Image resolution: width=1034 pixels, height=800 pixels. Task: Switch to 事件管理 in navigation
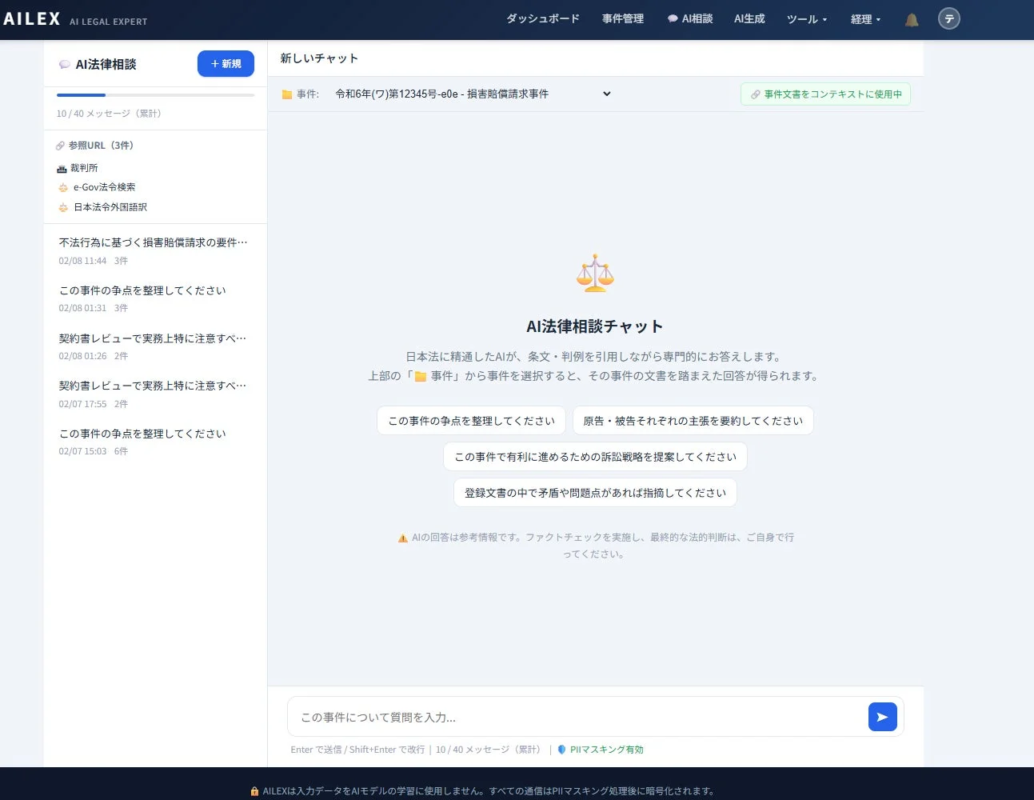pyautogui.click(x=622, y=17)
